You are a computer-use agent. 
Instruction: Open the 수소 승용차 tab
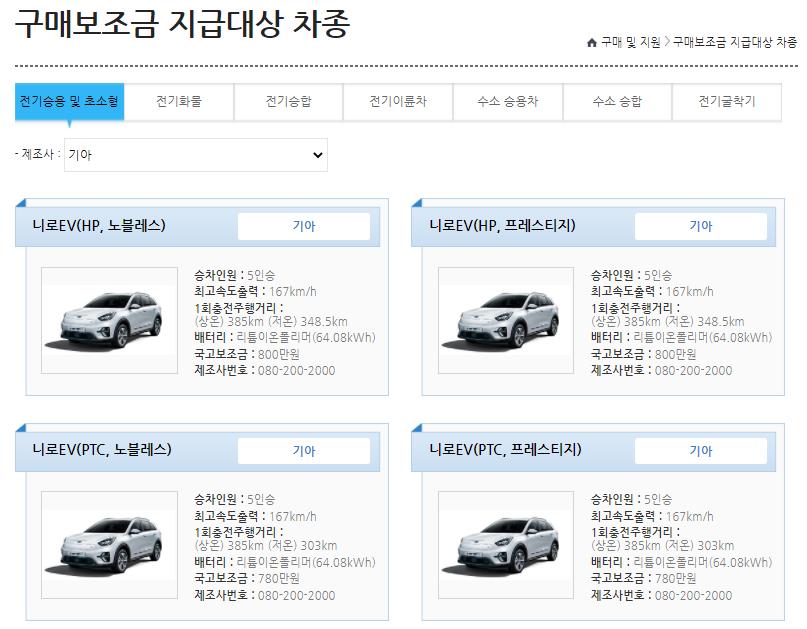click(508, 101)
